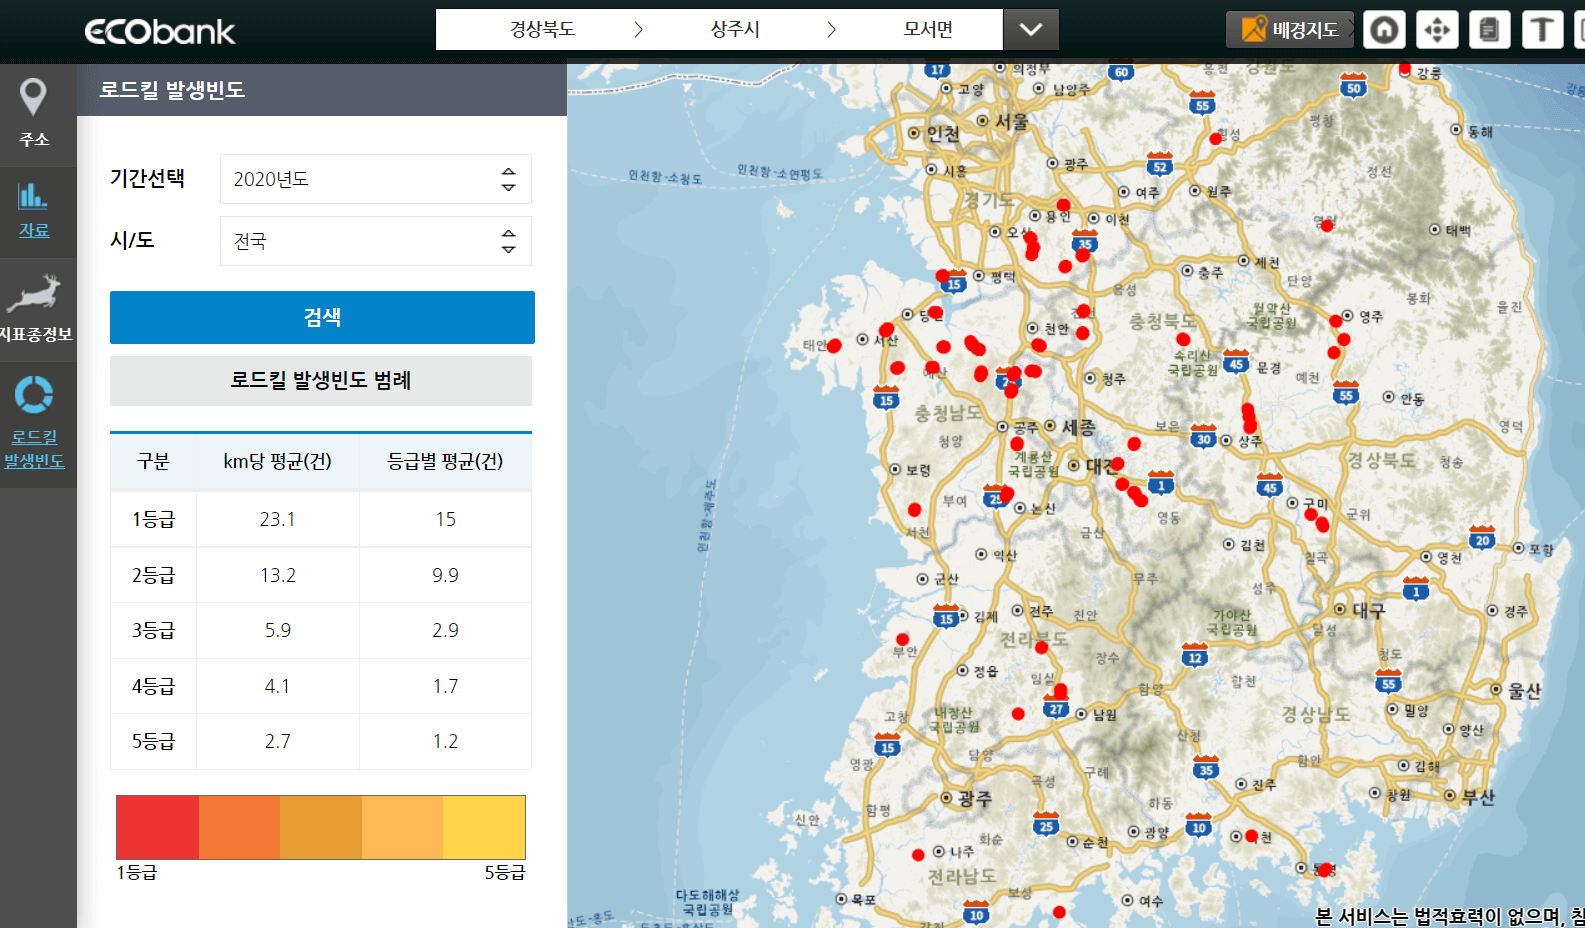The height and width of the screenshot is (928, 1585).
Task: Select the pan/move map tool icon
Action: (1437, 30)
